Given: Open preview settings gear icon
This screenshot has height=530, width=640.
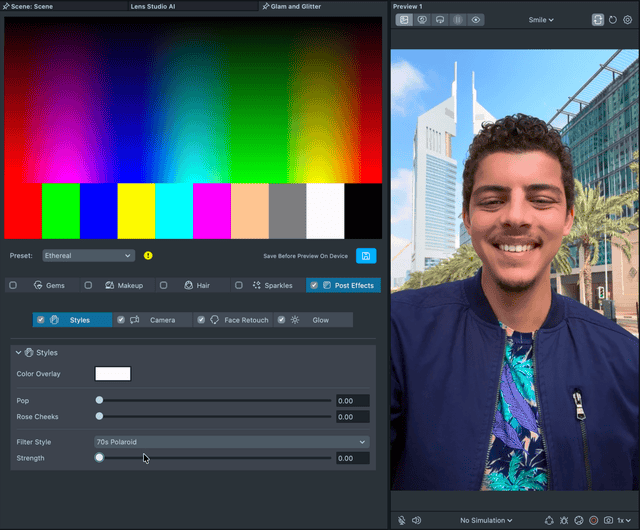Looking at the screenshot, I should point(628,19).
